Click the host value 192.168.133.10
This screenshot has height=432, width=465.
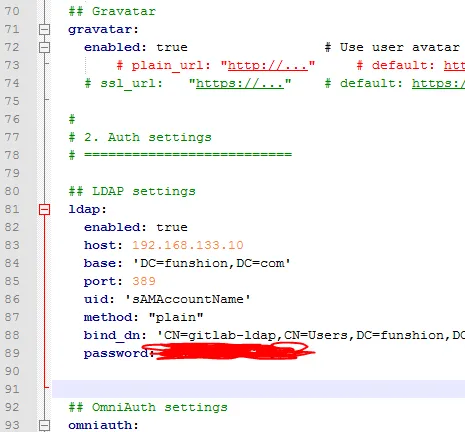pyautogui.click(x=188, y=245)
